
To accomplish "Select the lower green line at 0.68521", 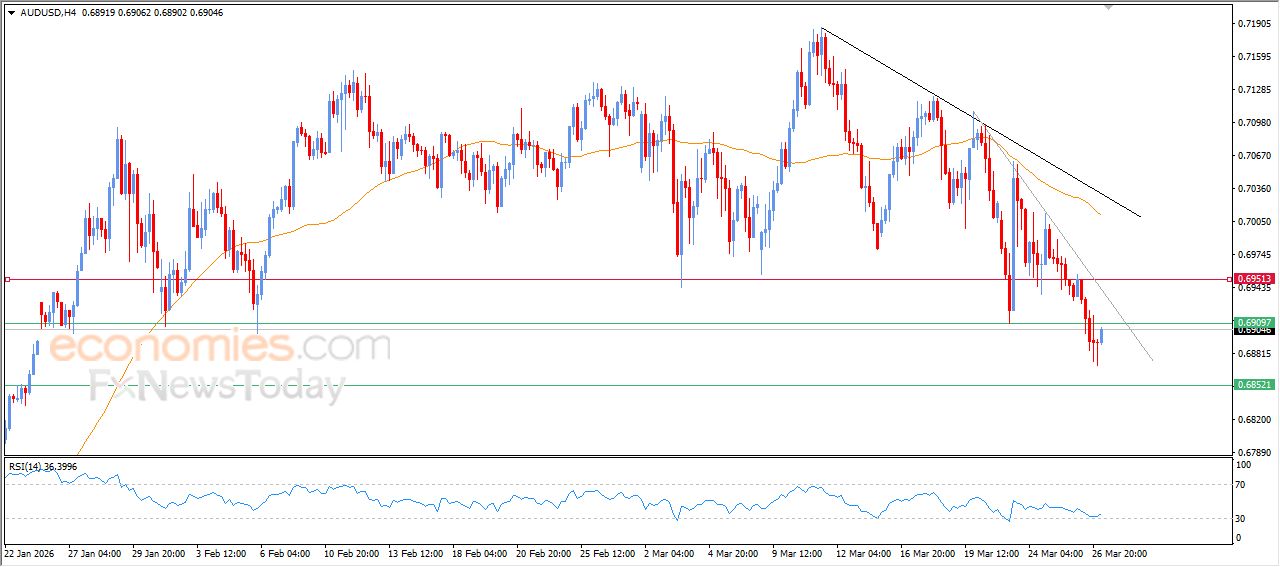I will point(600,385).
